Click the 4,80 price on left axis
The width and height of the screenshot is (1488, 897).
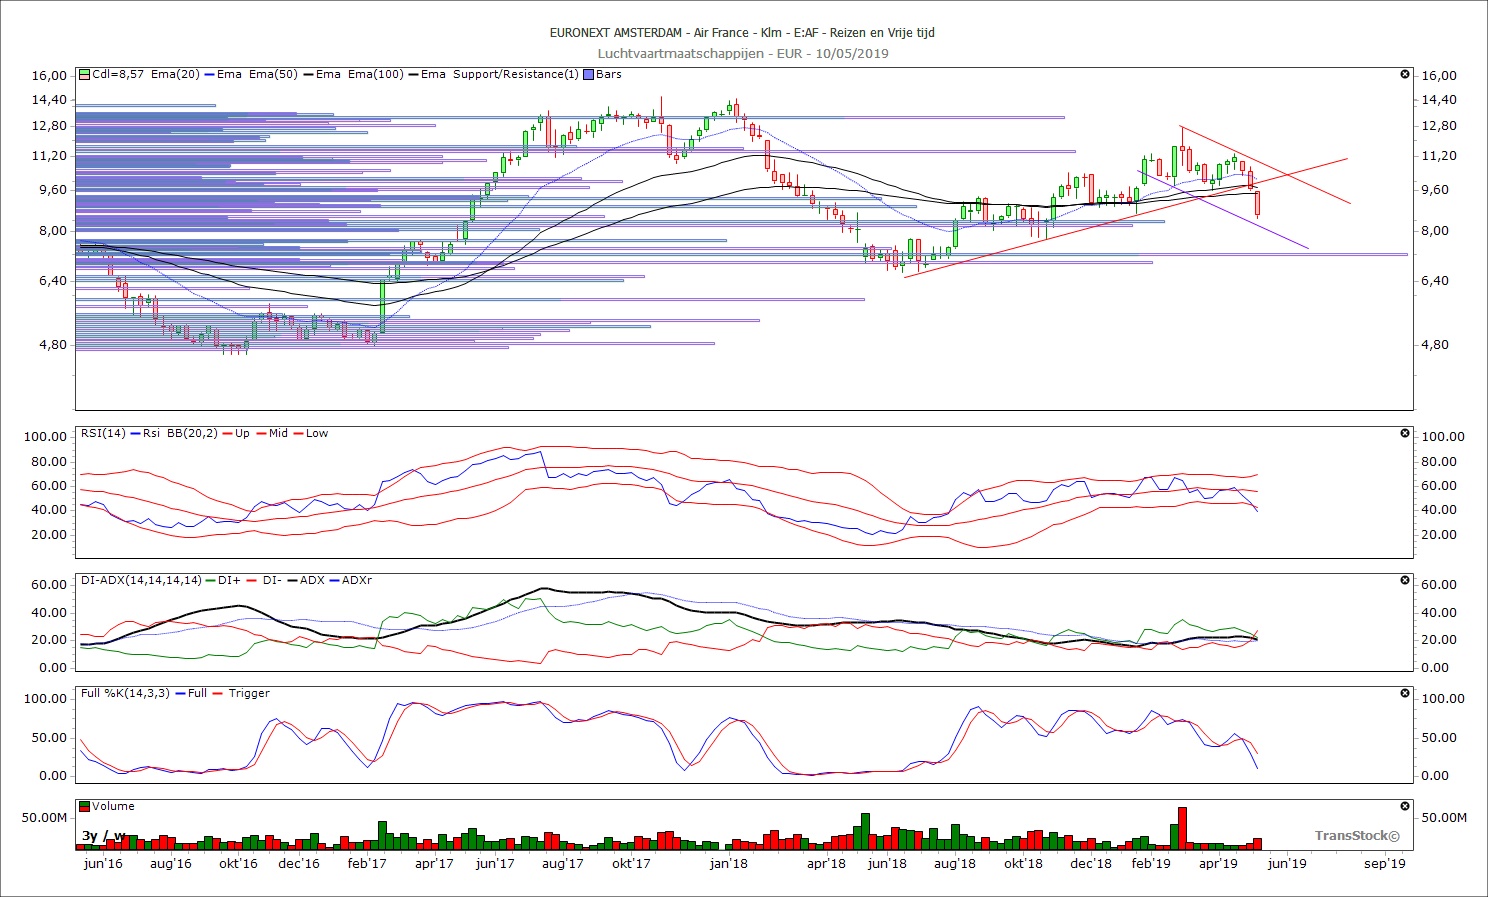[54, 345]
